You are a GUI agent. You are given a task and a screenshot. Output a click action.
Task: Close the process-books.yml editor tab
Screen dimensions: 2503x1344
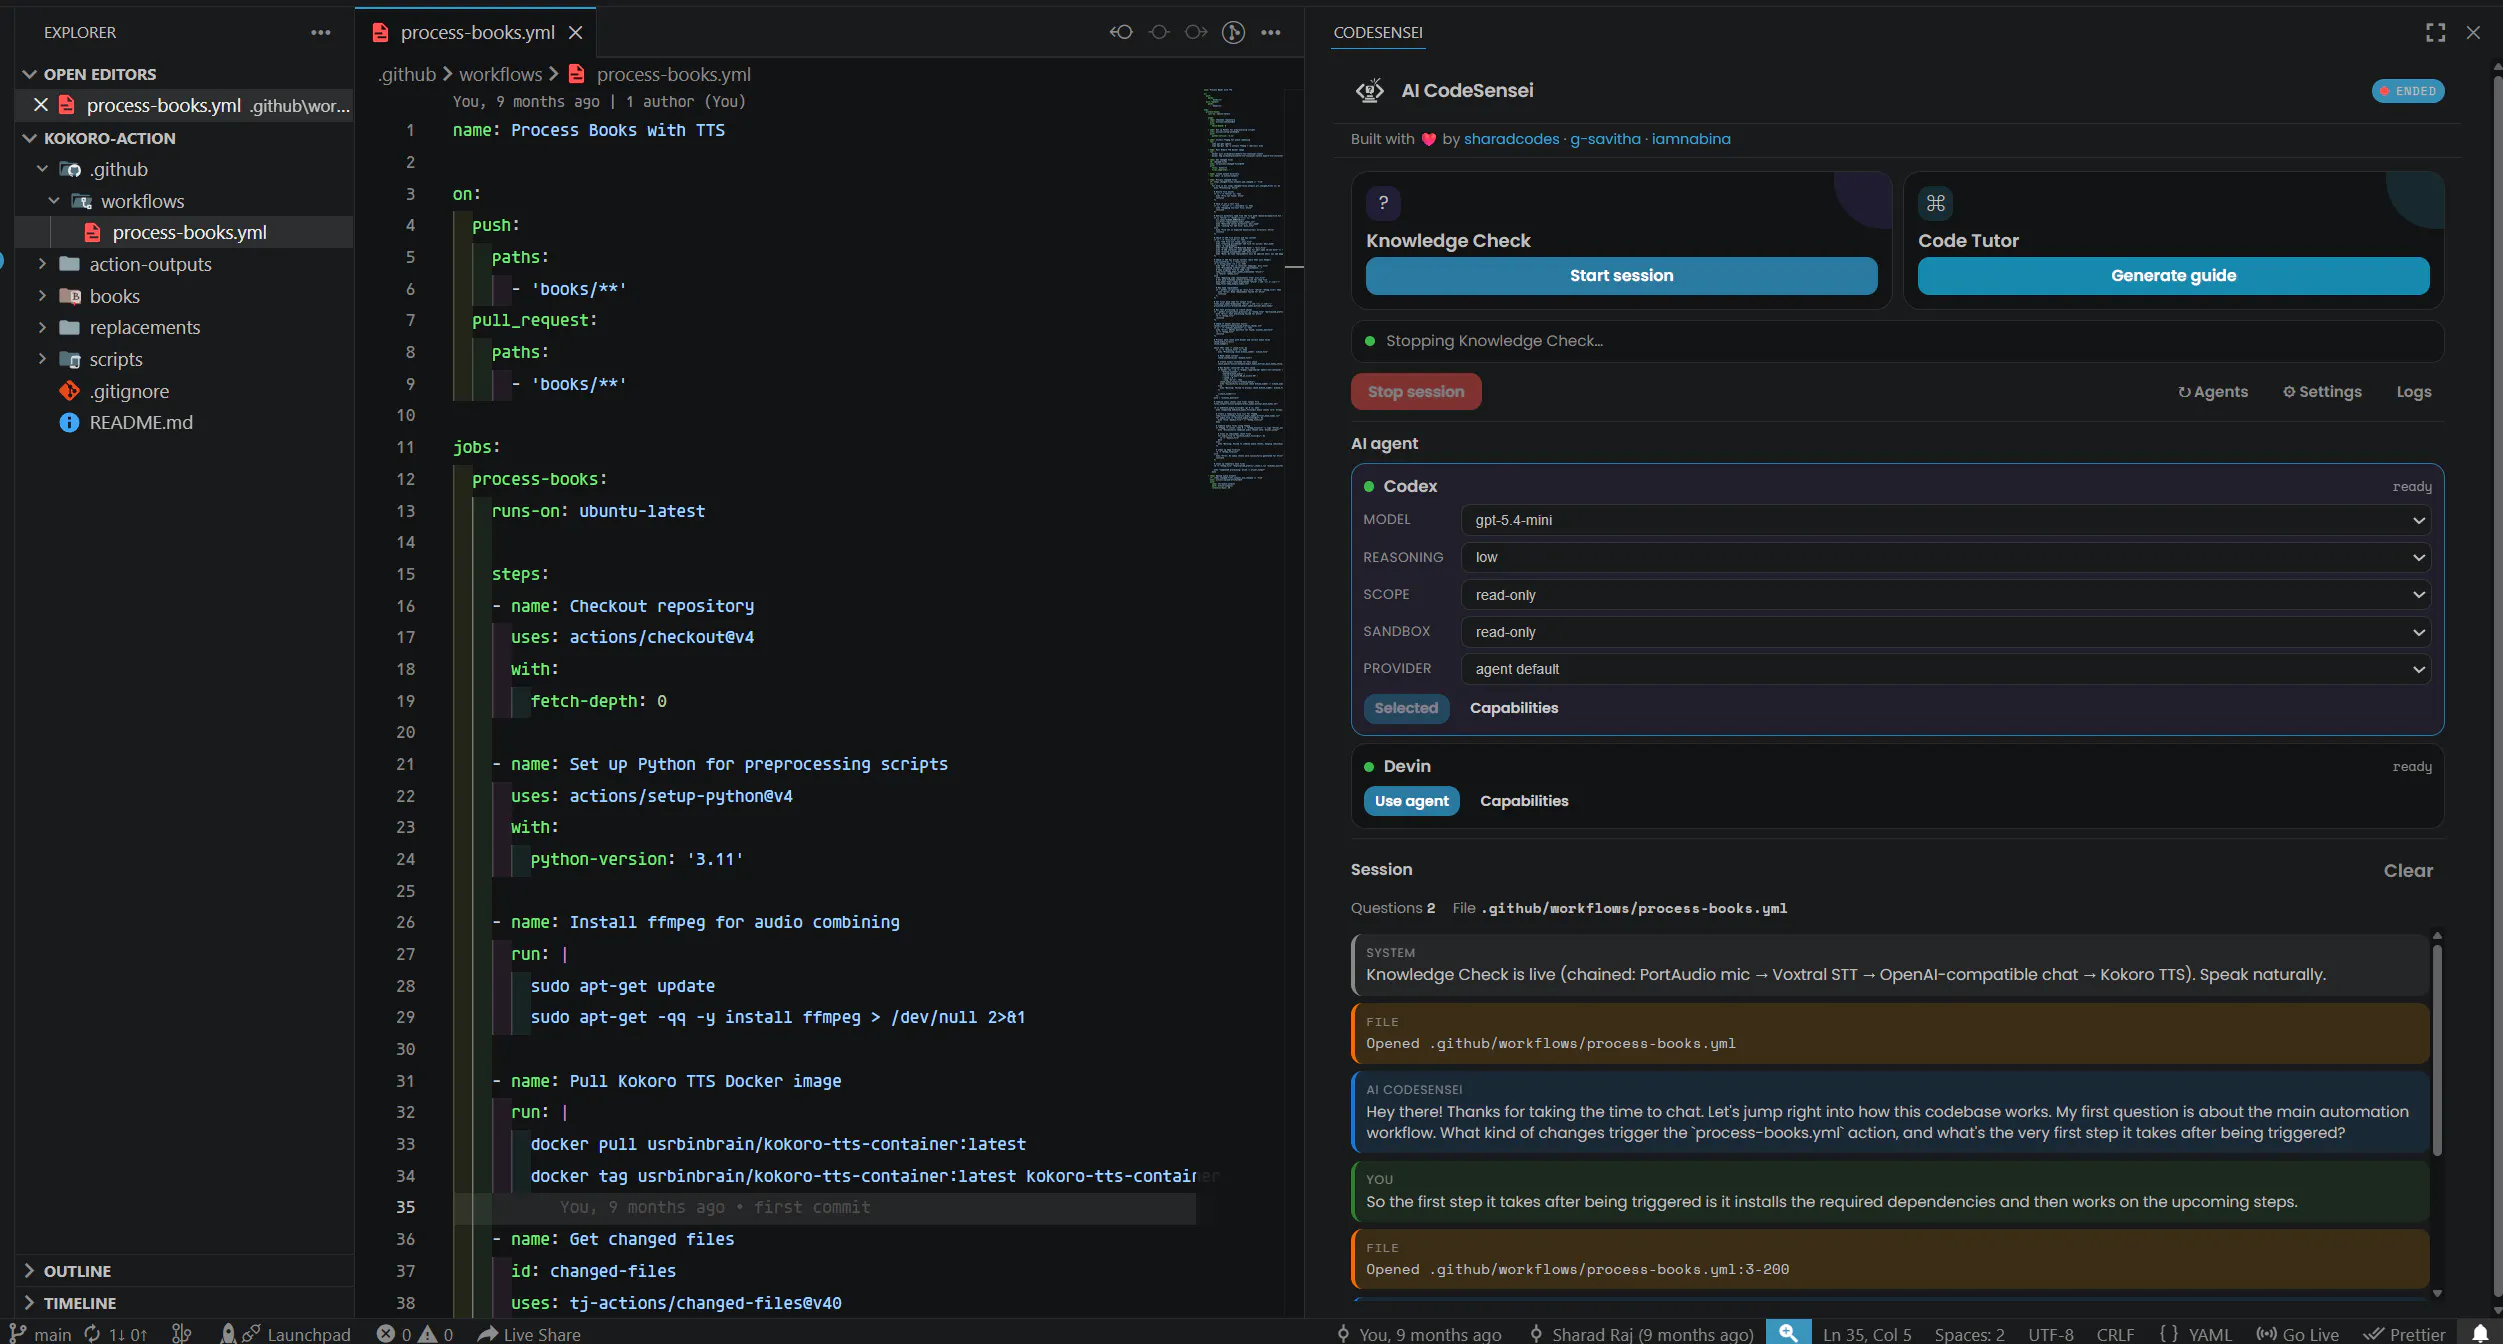pos(576,32)
